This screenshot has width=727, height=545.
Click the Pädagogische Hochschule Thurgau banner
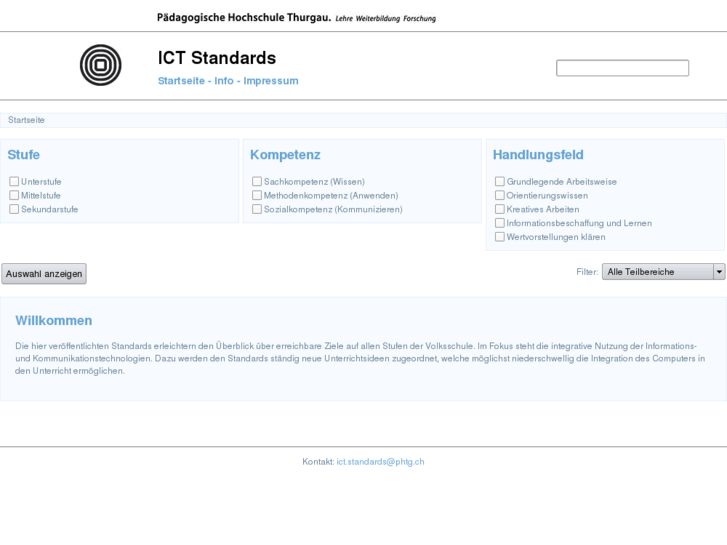pyautogui.click(x=296, y=18)
